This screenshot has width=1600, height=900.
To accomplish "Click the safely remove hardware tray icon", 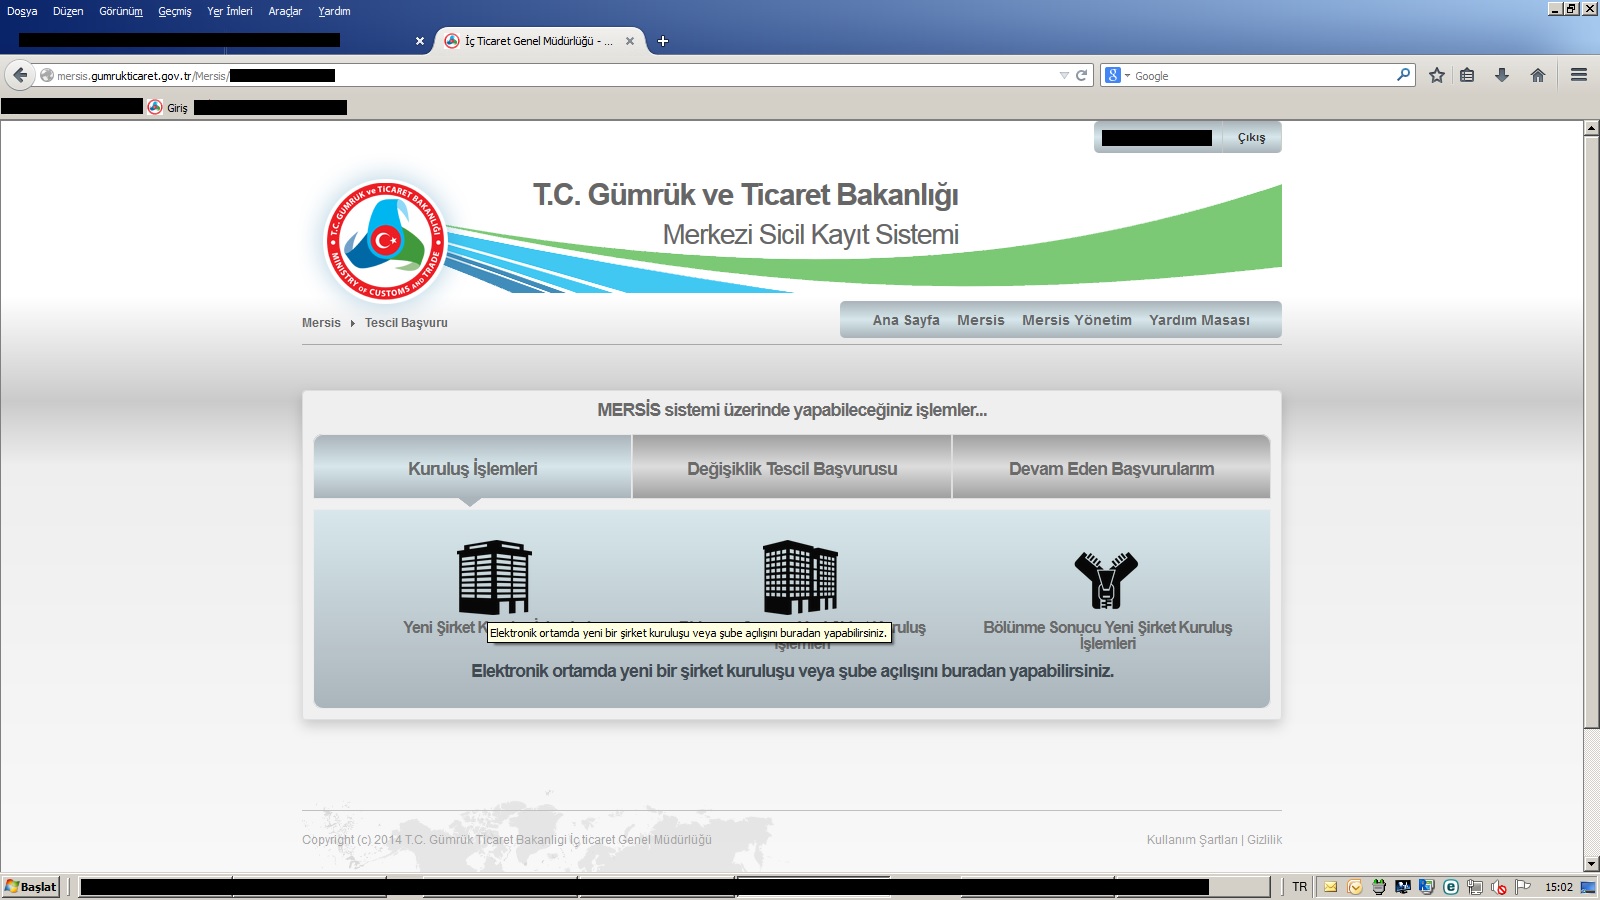I will (x=1379, y=887).
